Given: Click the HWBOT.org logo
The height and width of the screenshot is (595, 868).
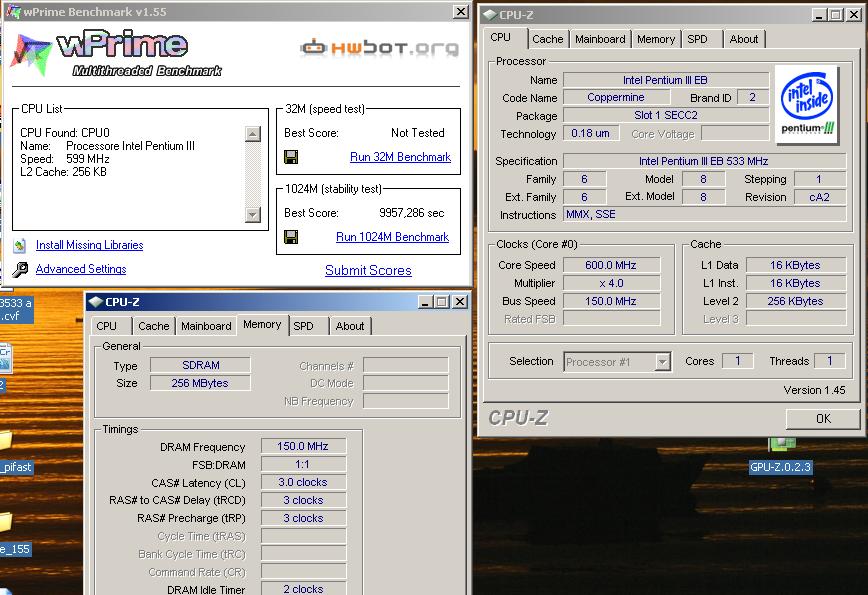Looking at the screenshot, I should coord(380,48).
